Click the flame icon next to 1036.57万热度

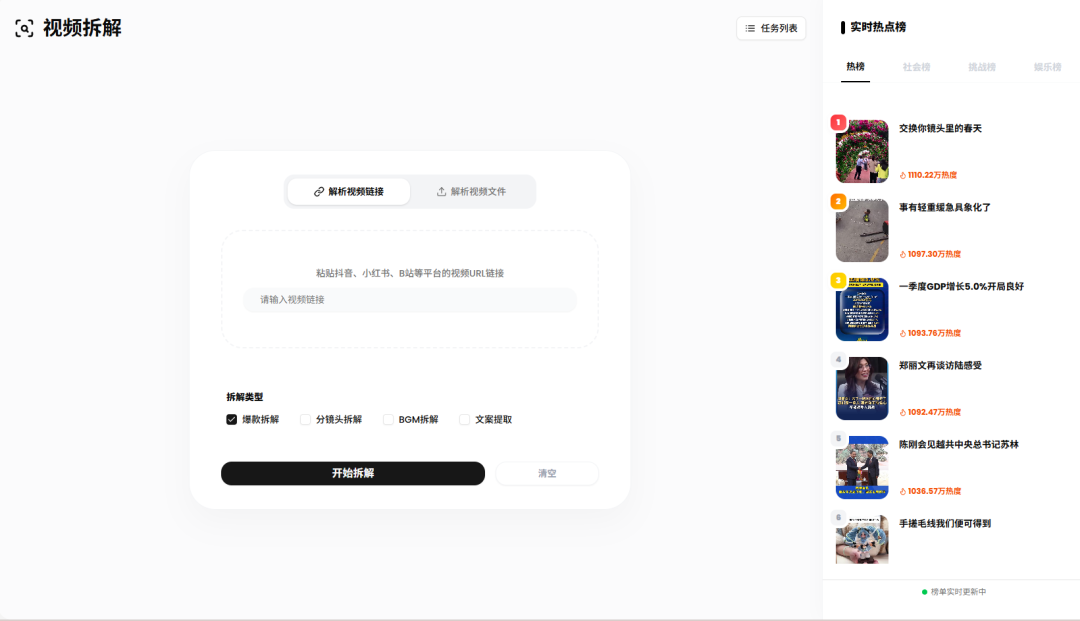point(903,492)
